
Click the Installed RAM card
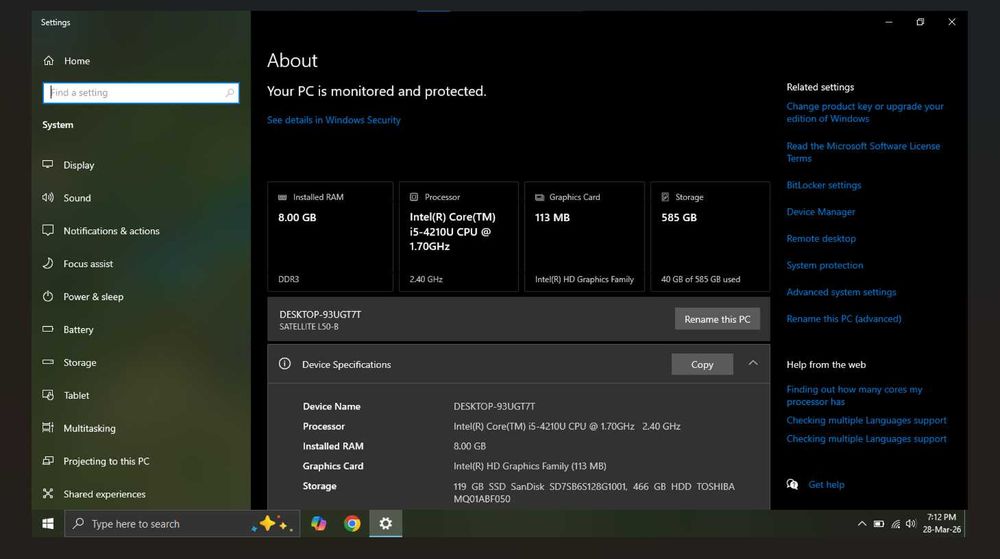click(x=330, y=236)
